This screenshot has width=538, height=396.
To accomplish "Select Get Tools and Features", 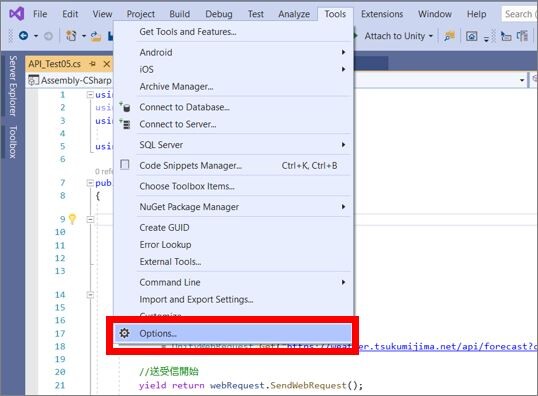I will pos(233,32).
